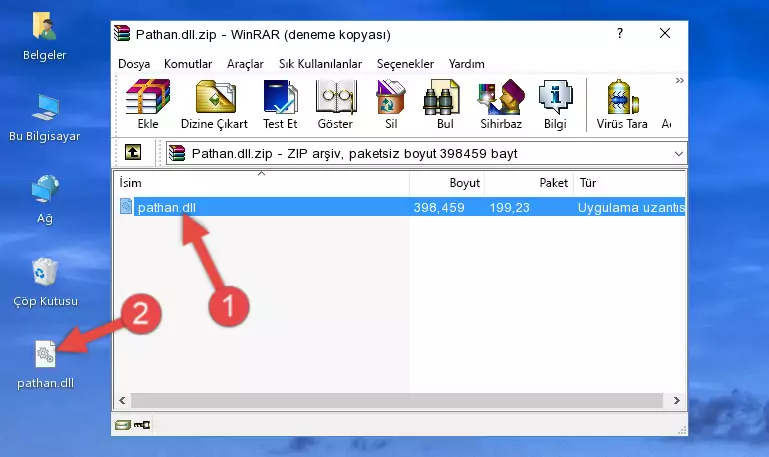
Task: Click the Uygulama uzantısı type cell
Action: click(631, 207)
